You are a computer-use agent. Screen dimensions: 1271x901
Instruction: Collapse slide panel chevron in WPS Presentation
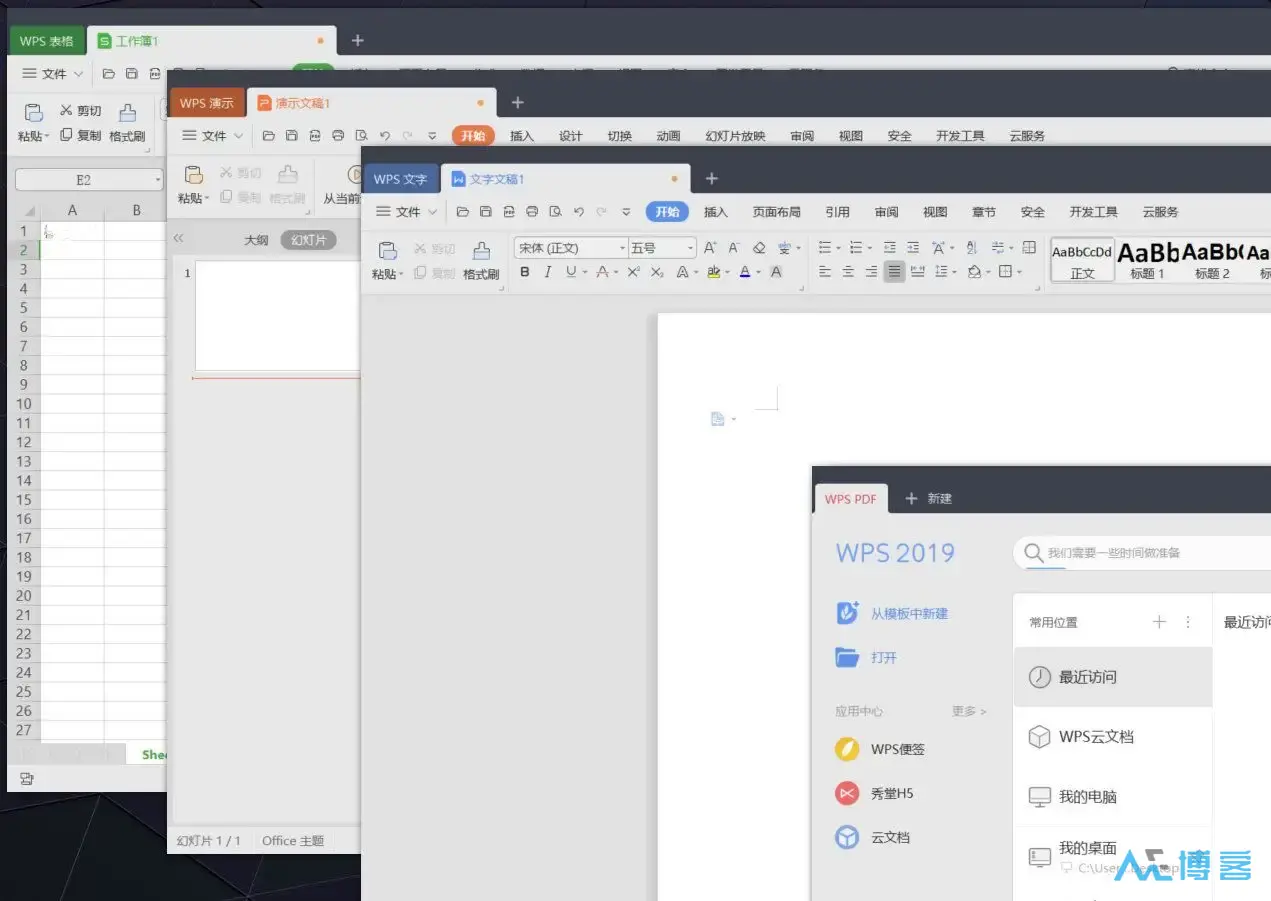click(x=178, y=239)
